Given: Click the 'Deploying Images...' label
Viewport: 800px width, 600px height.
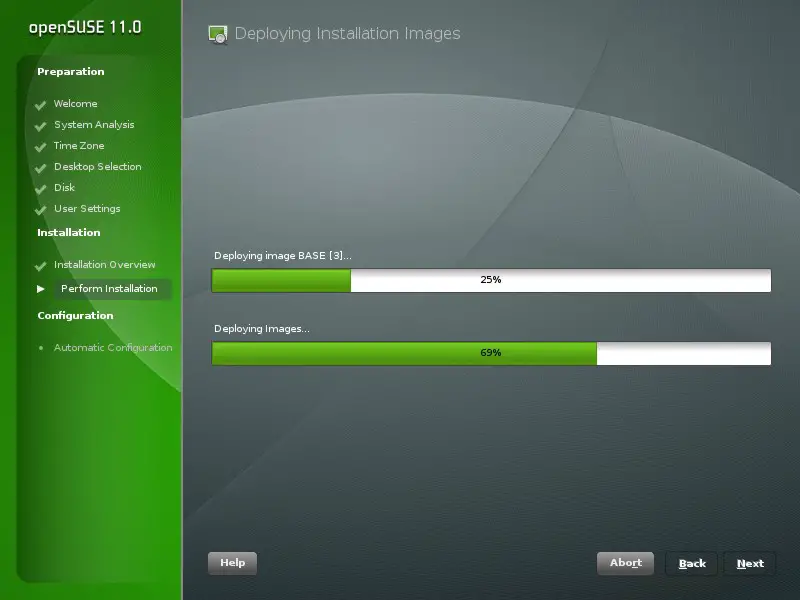Looking at the screenshot, I should tap(262, 329).
